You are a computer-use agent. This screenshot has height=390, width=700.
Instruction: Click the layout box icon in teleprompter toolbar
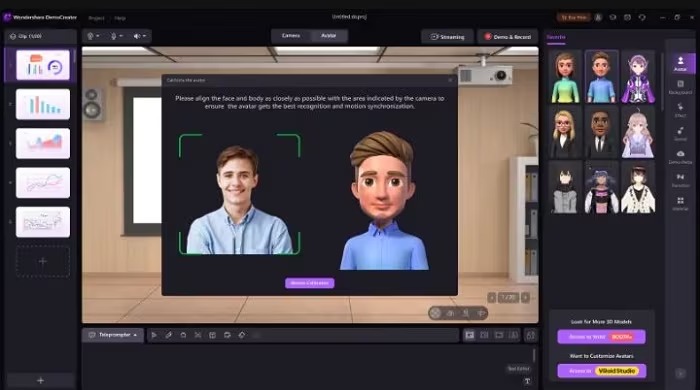pyautogui.click(x=212, y=335)
